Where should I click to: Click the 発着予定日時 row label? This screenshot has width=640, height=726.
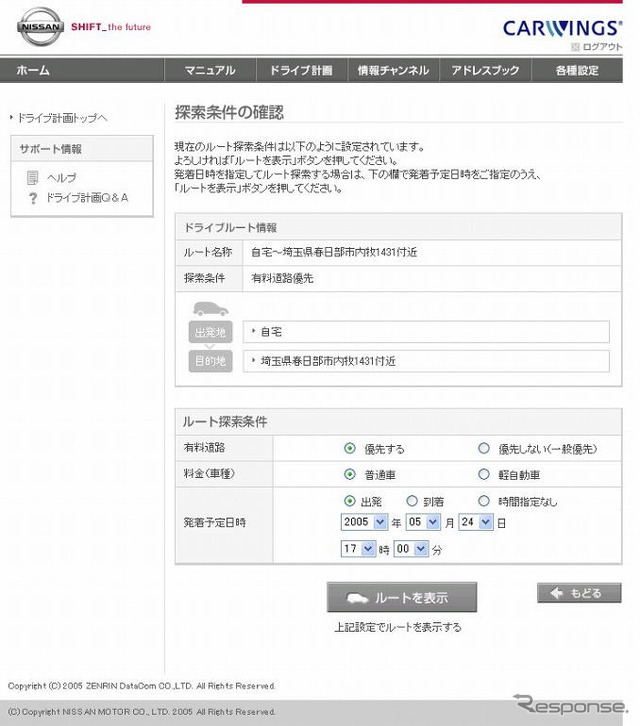tap(215, 523)
